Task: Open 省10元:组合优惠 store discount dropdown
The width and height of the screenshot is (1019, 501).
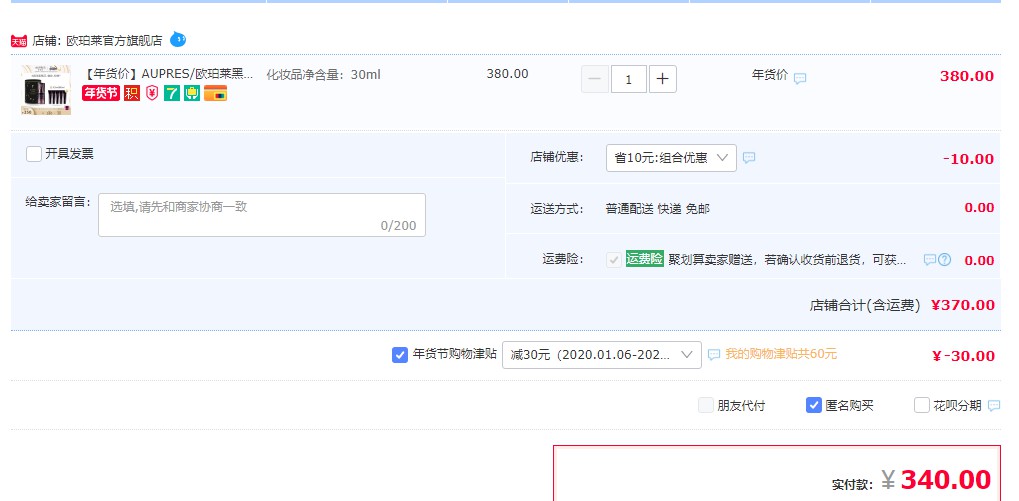Action: tap(671, 158)
